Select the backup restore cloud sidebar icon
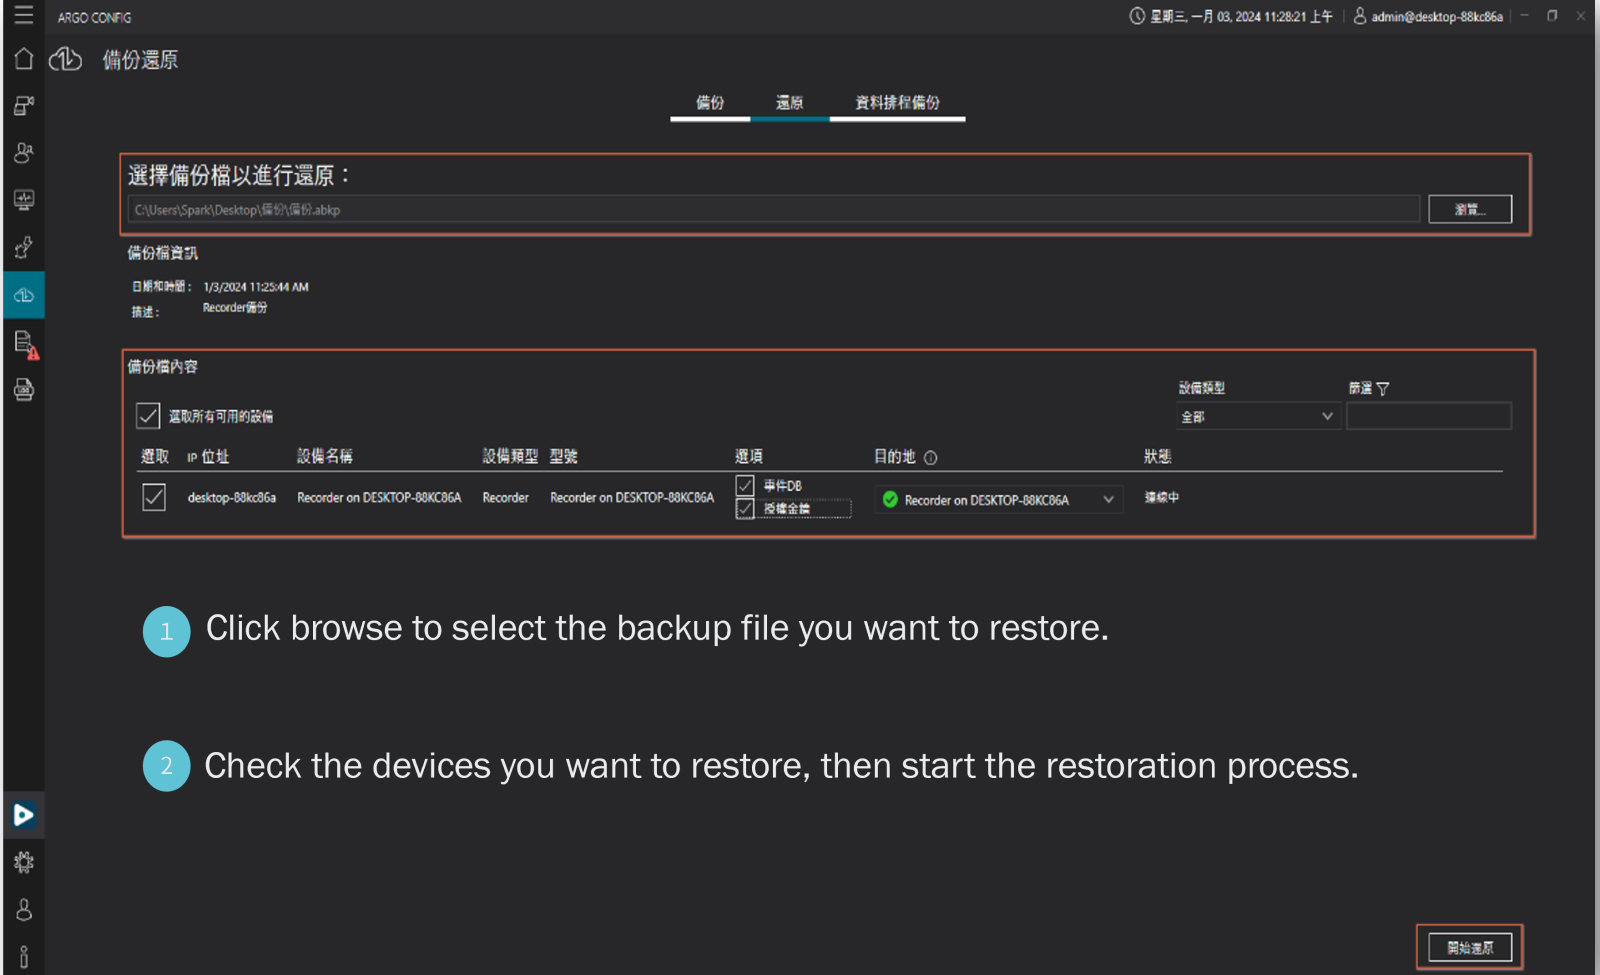The image size is (1600, 975). coord(24,295)
